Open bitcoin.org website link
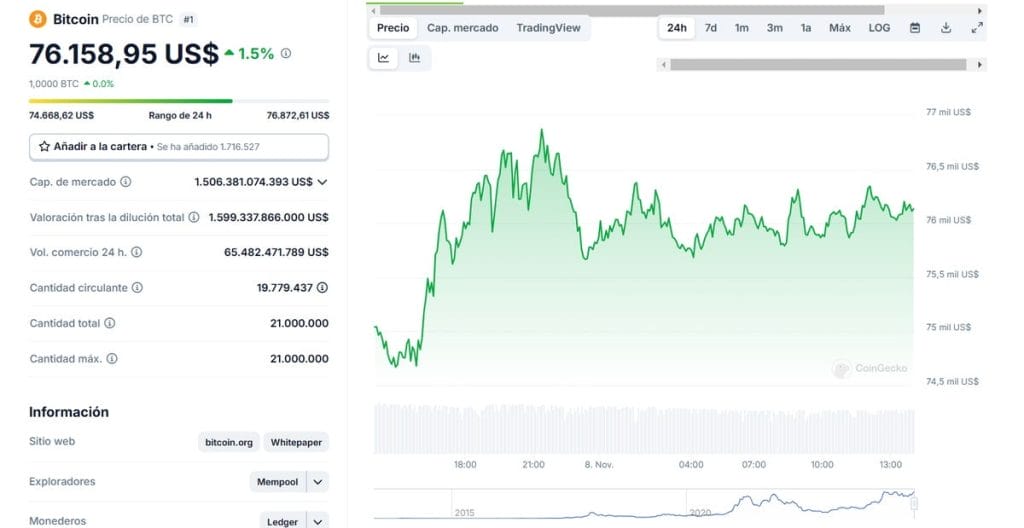 click(229, 442)
